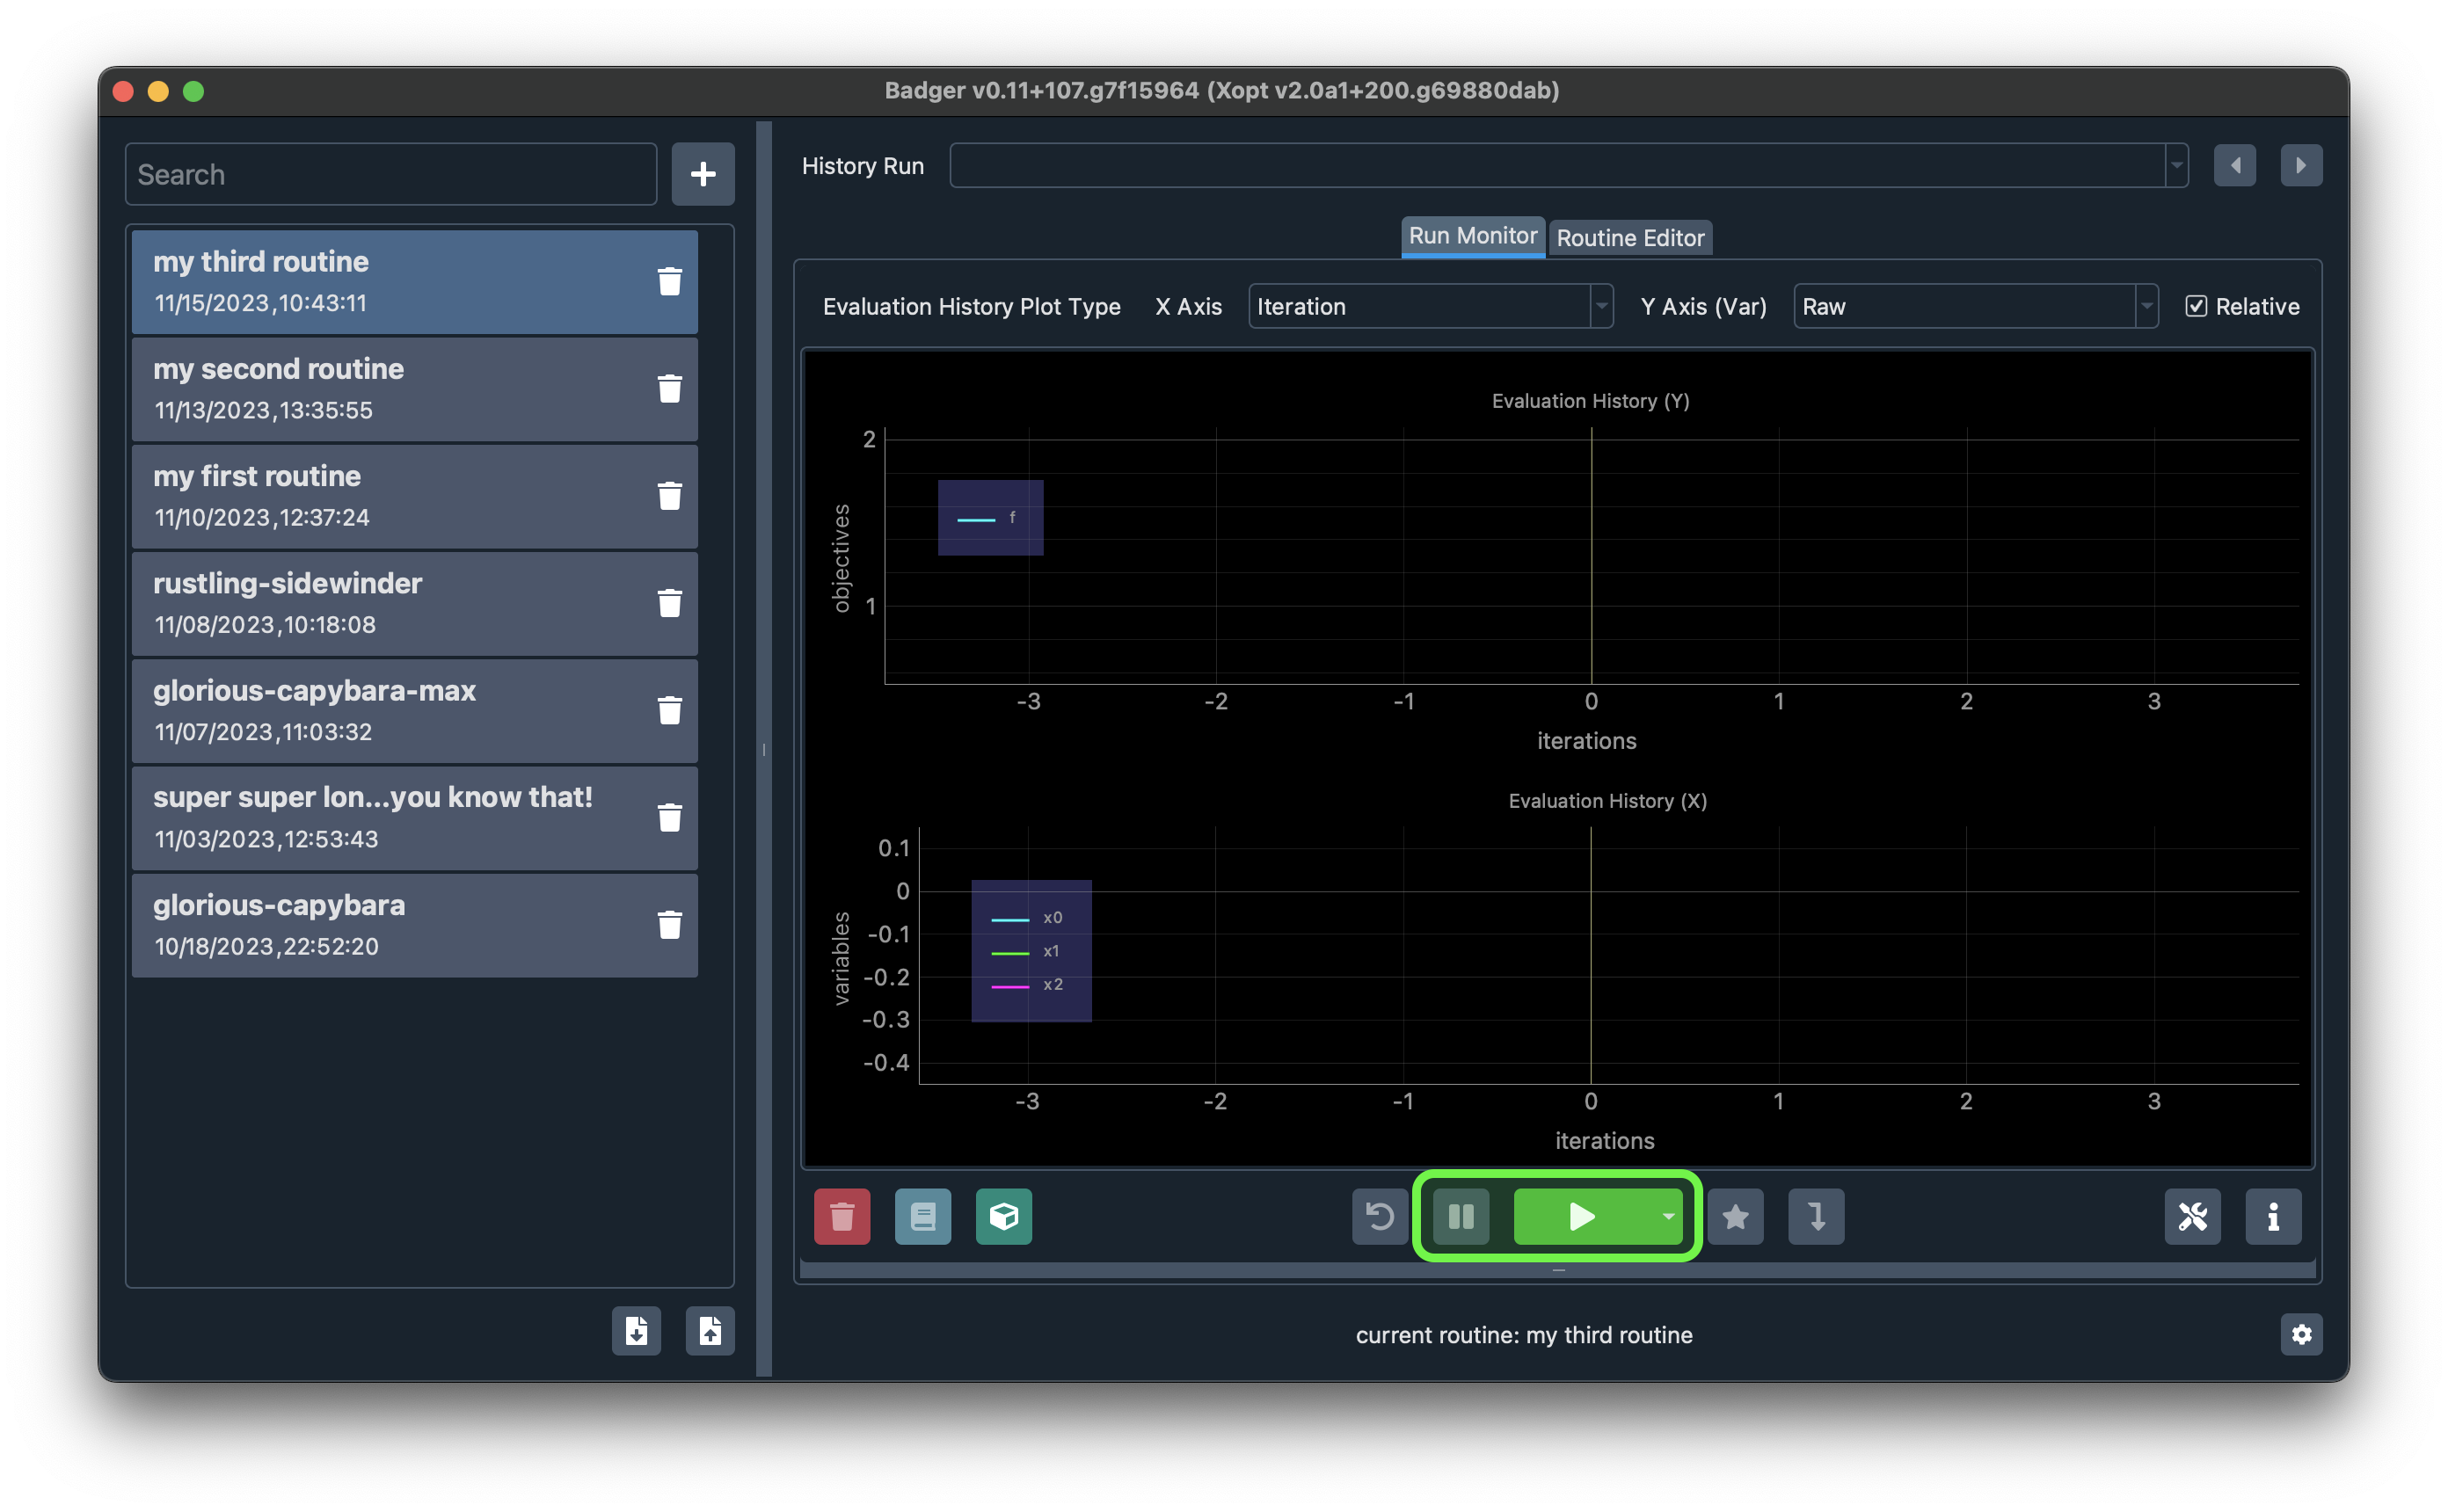The height and width of the screenshot is (1512, 2448).
Task: Delete 'my first routine' via trash icon
Action: pos(670,495)
